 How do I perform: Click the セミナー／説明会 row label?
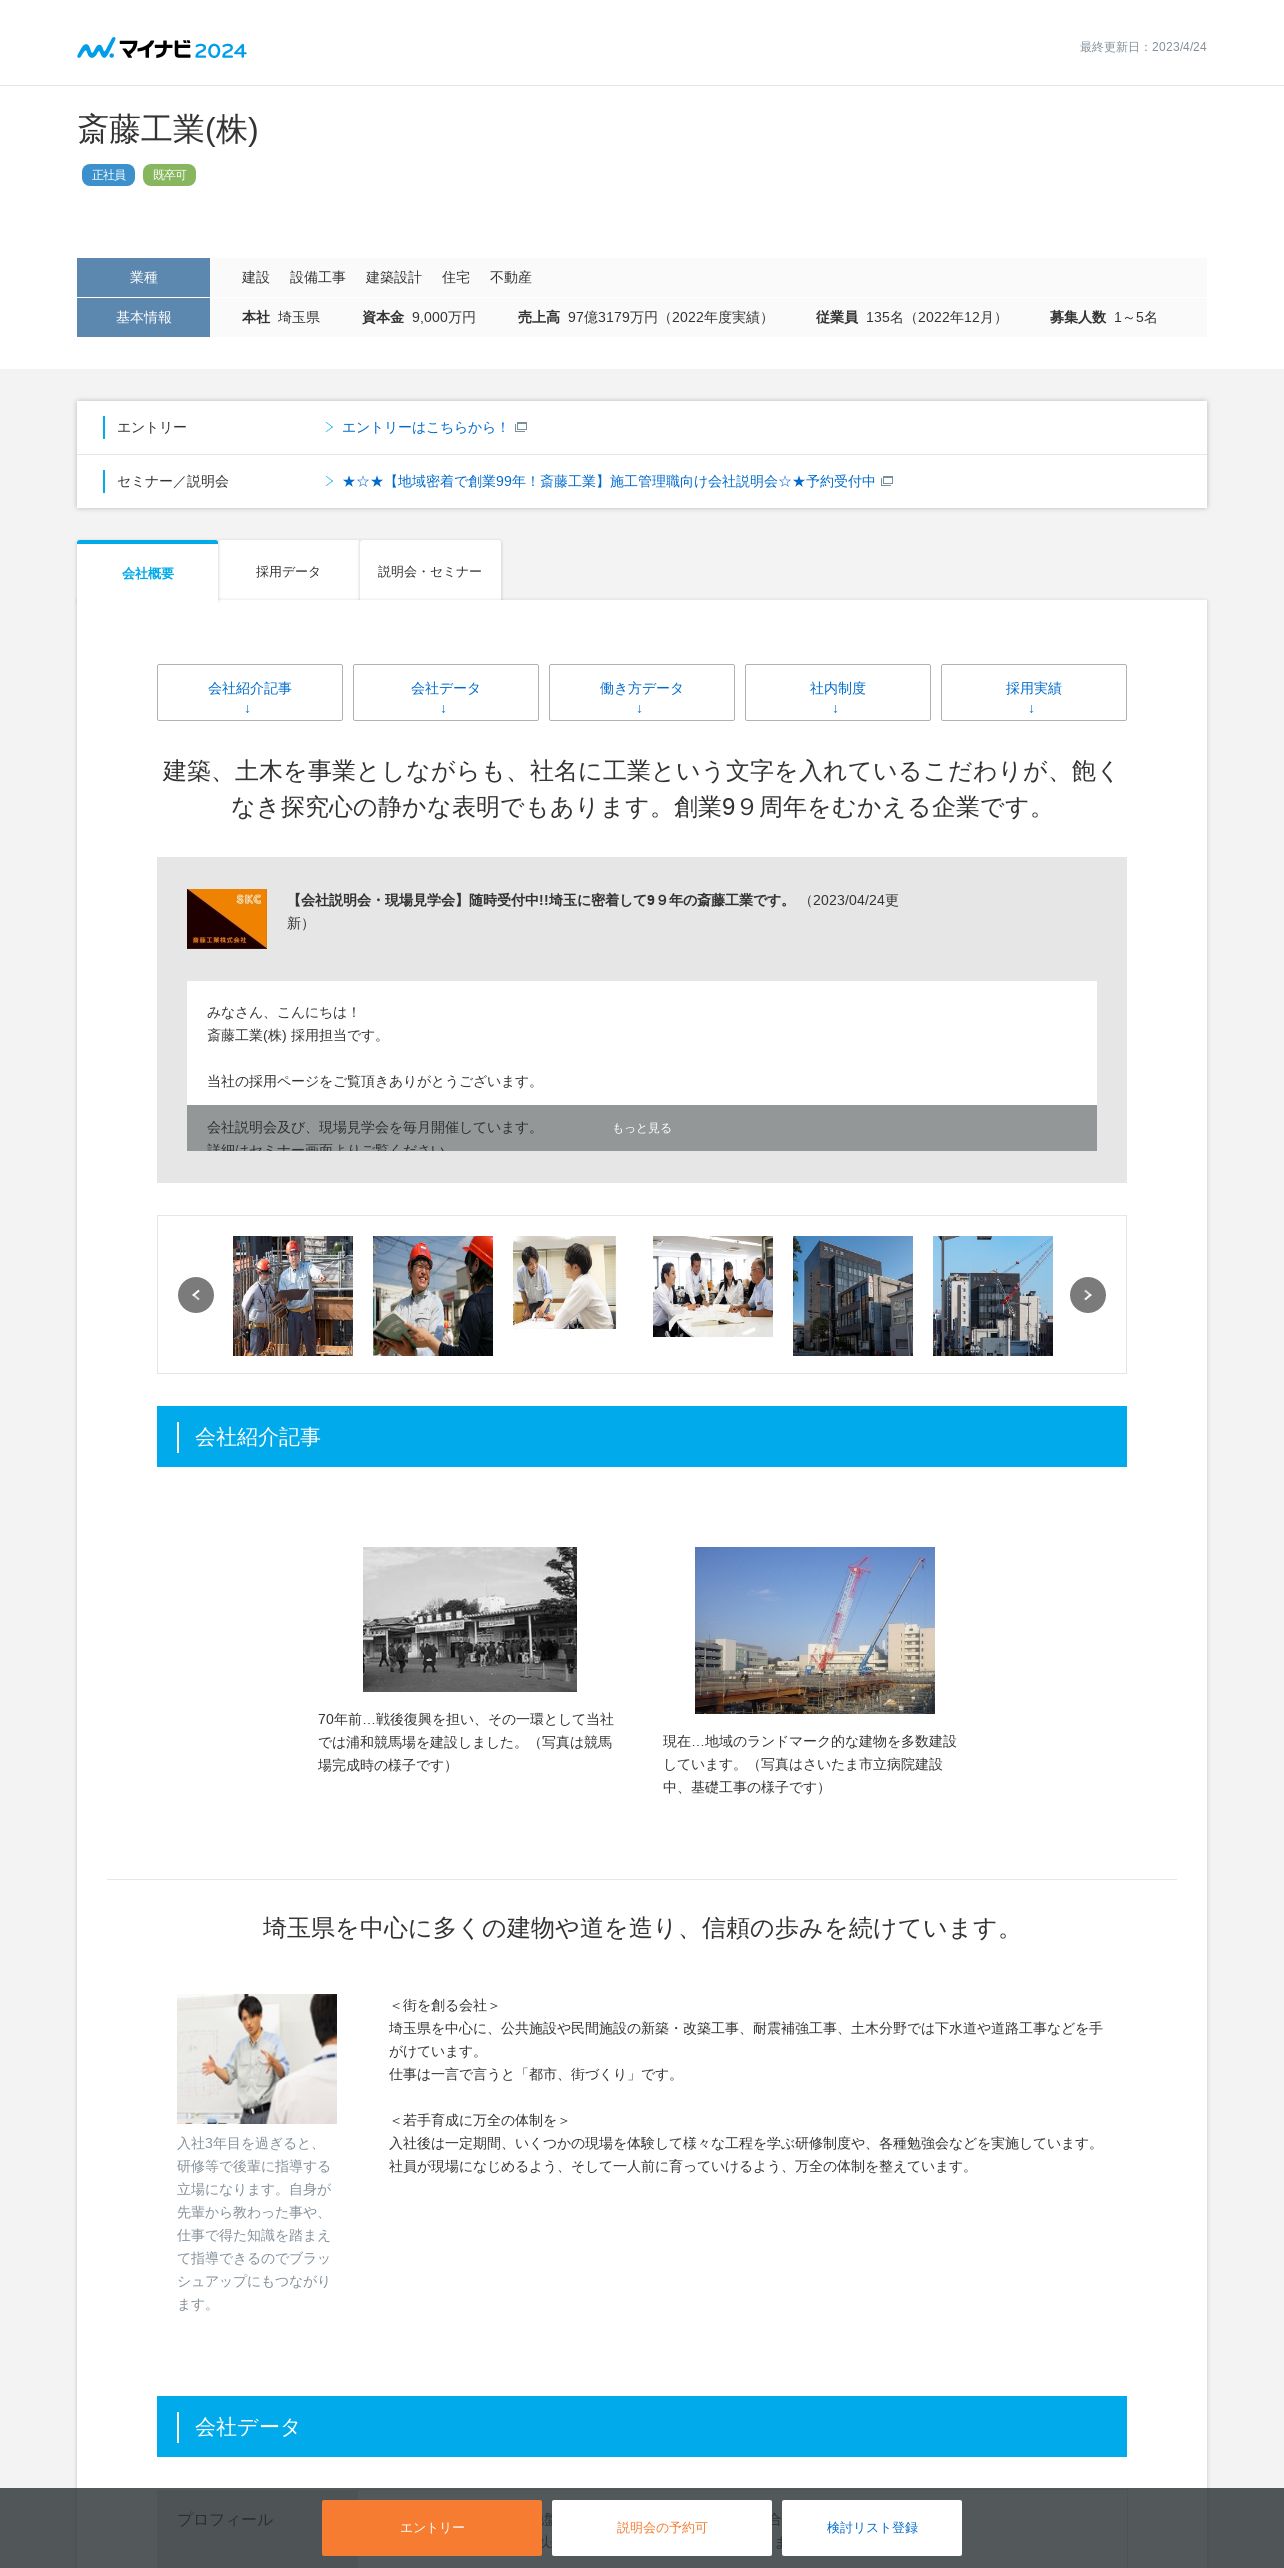point(173,481)
